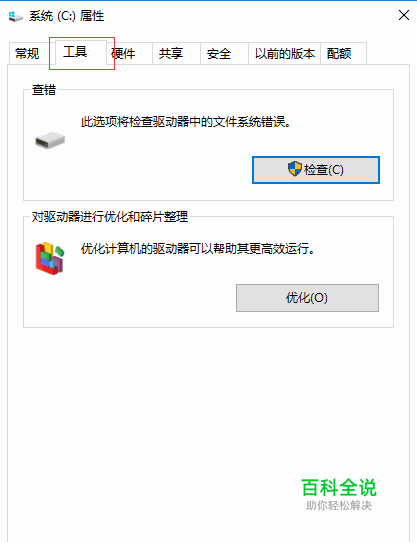Click the 优化(O) button
The width and height of the screenshot is (417, 542).
click(x=307, y=298)
